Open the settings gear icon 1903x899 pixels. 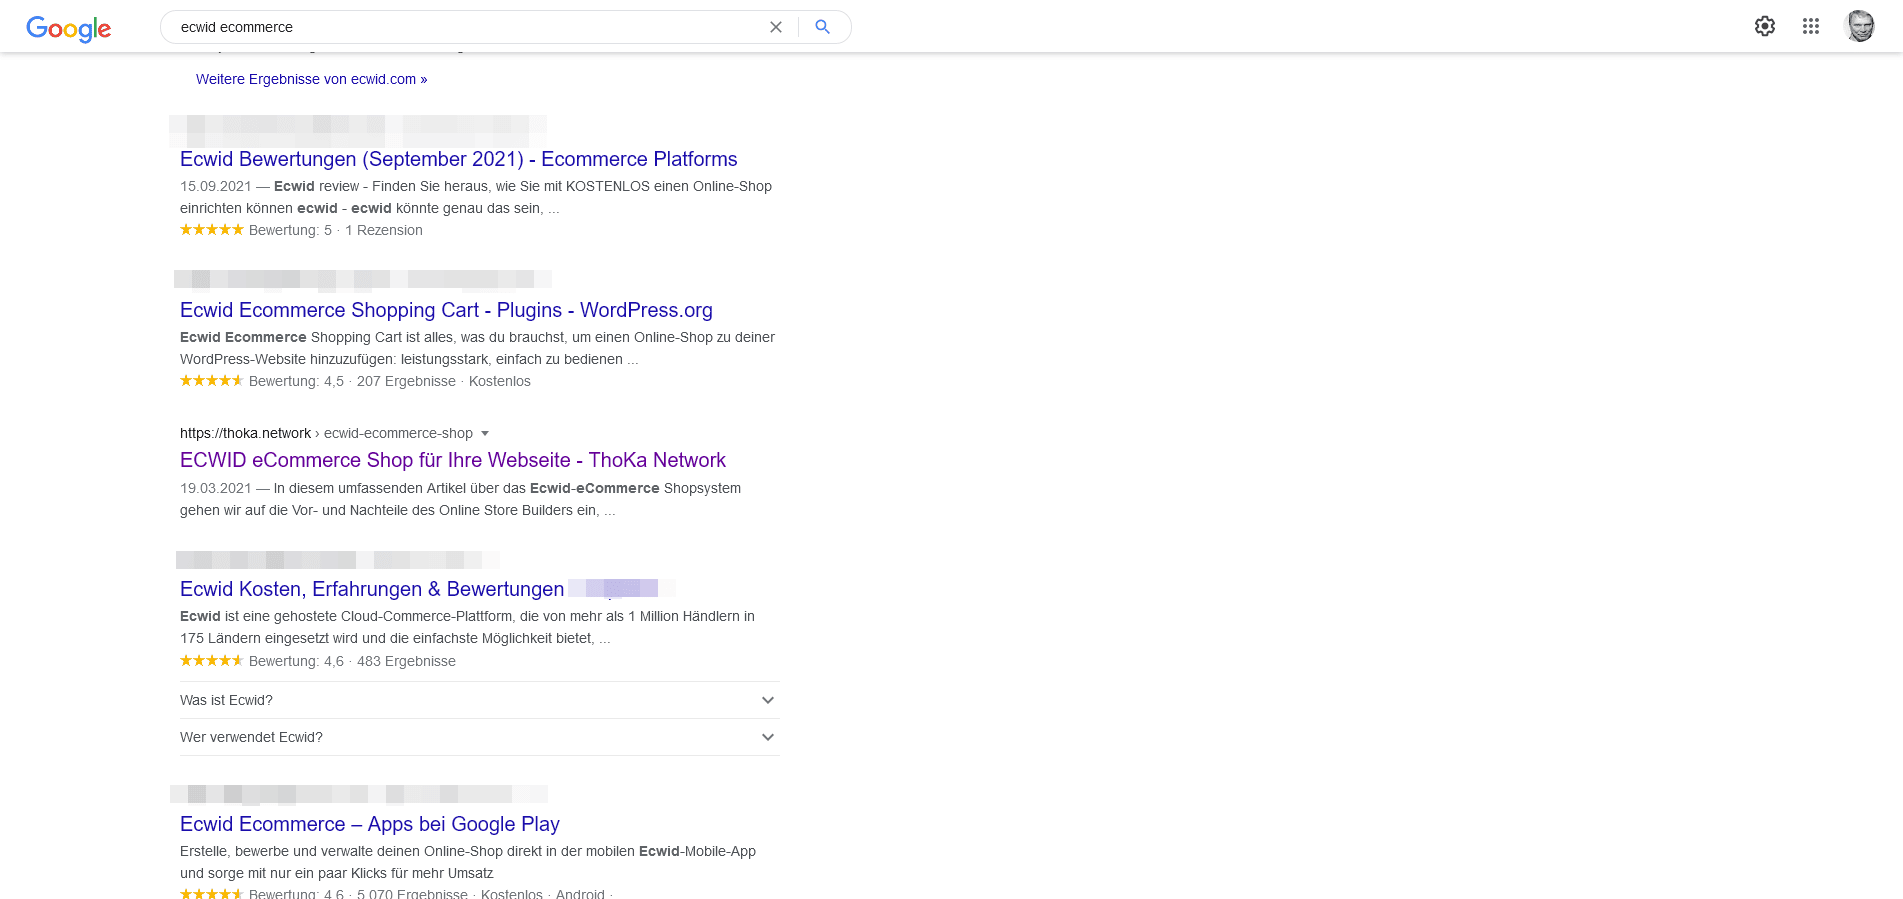1765,26
